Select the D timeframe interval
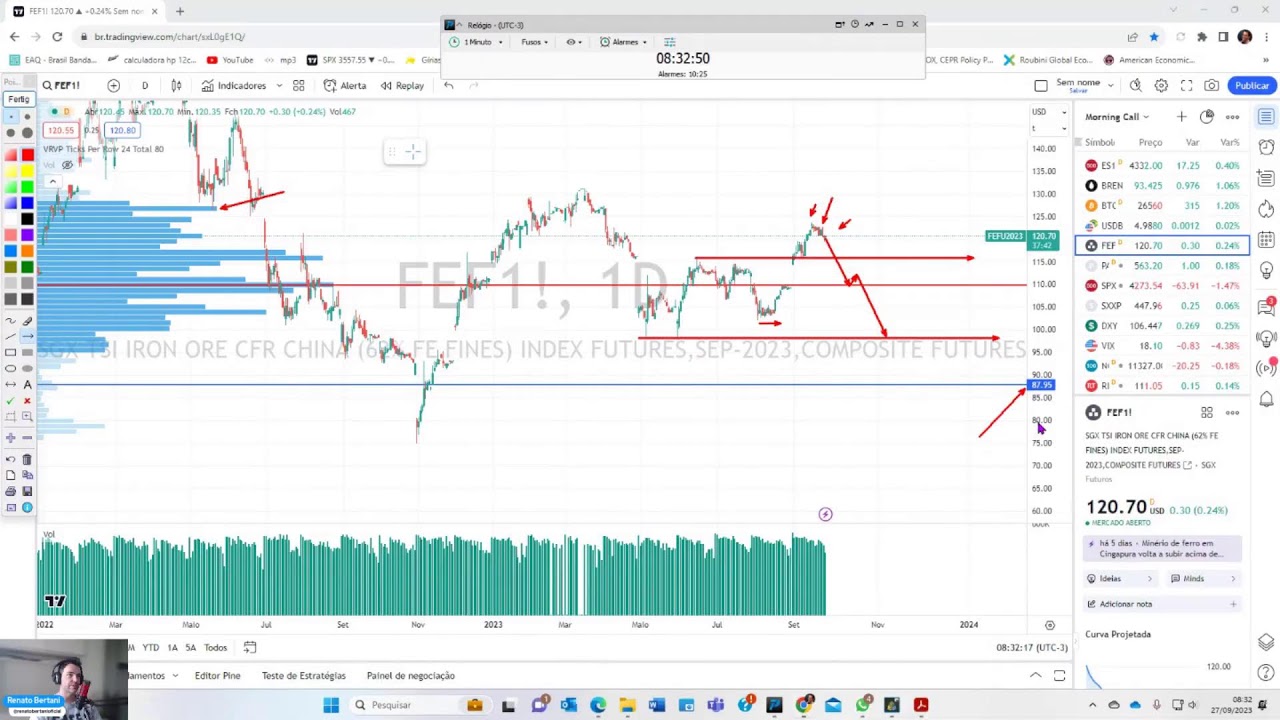Viewport: 1280px width, 720px height. pyautogui.click(x=145, y=85)
